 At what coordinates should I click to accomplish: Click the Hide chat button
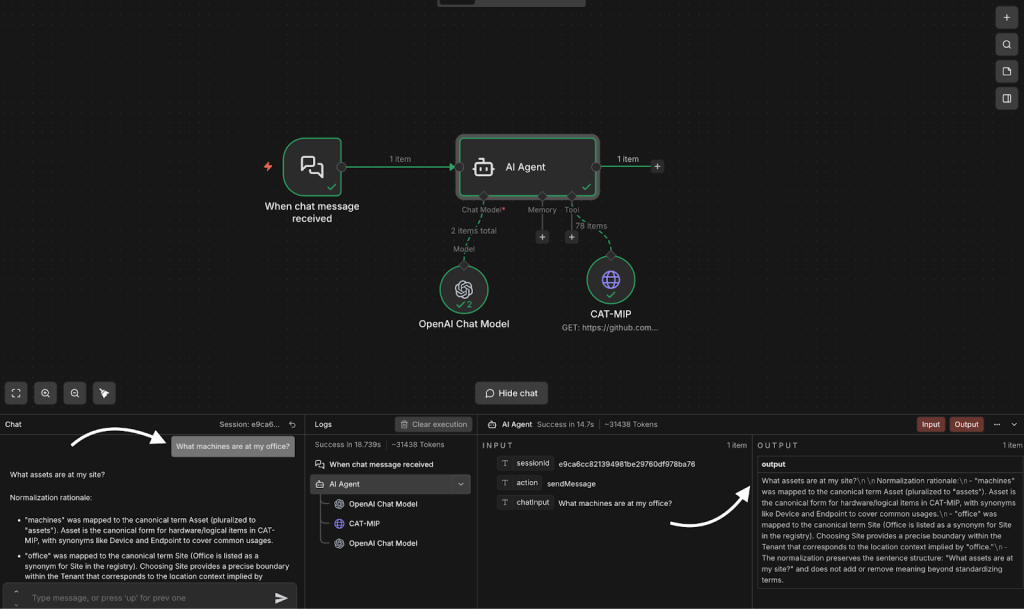(511, 393)
